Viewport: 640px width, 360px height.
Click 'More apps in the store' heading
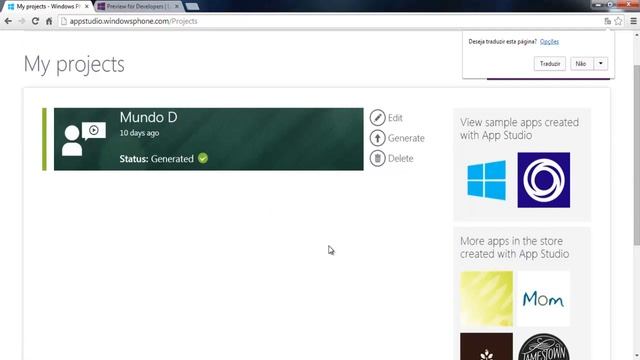(514, 247)
